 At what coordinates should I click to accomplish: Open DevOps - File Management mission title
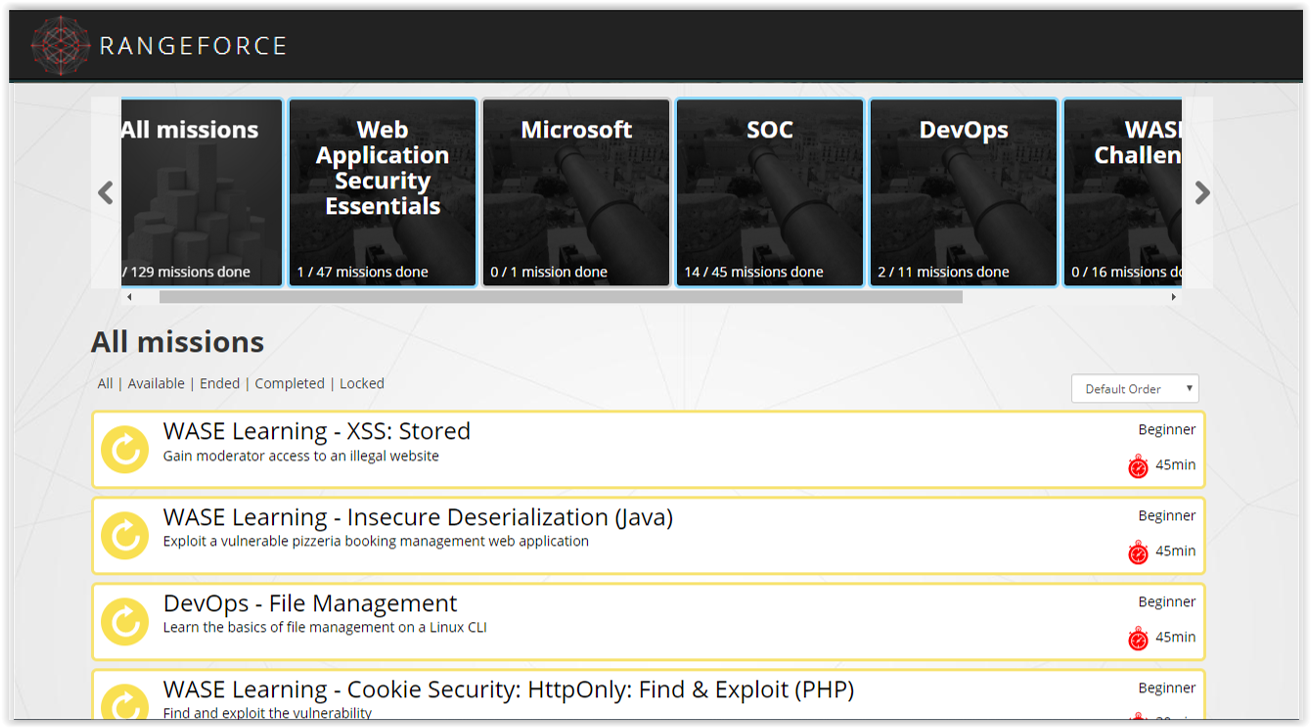[x=310, y=604]
